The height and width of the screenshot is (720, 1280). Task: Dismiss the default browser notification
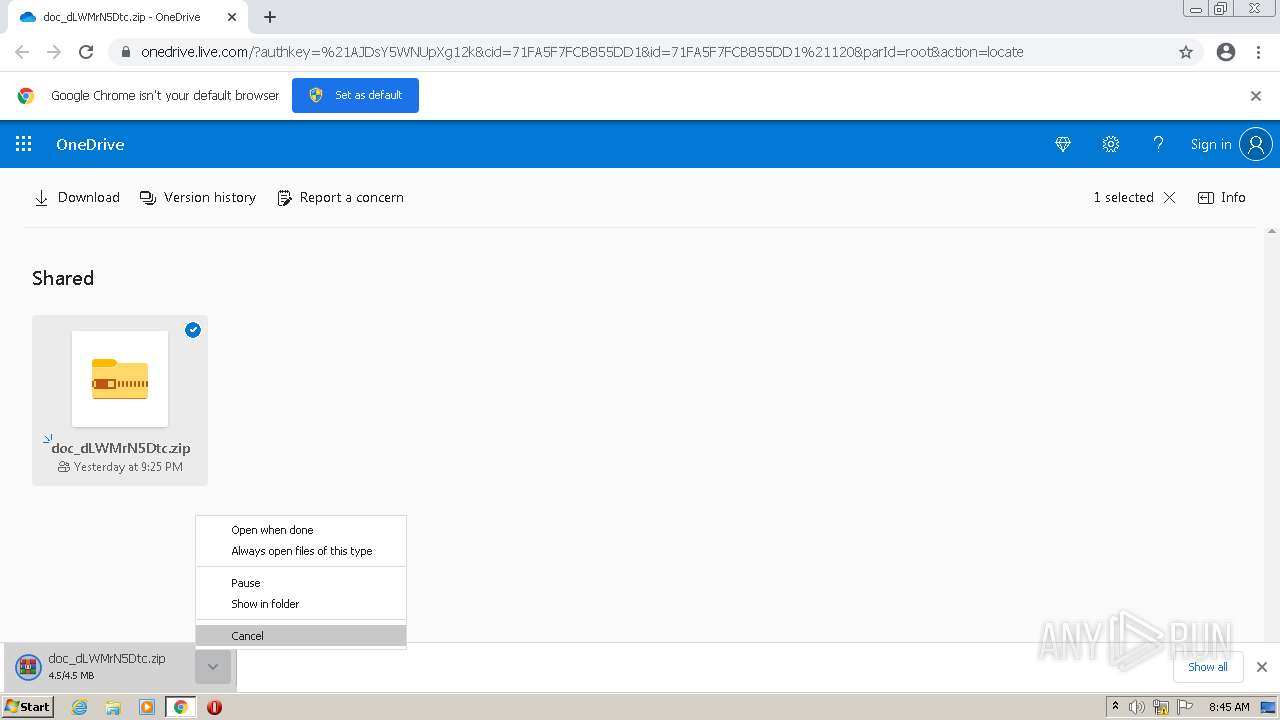point(1256,96)
